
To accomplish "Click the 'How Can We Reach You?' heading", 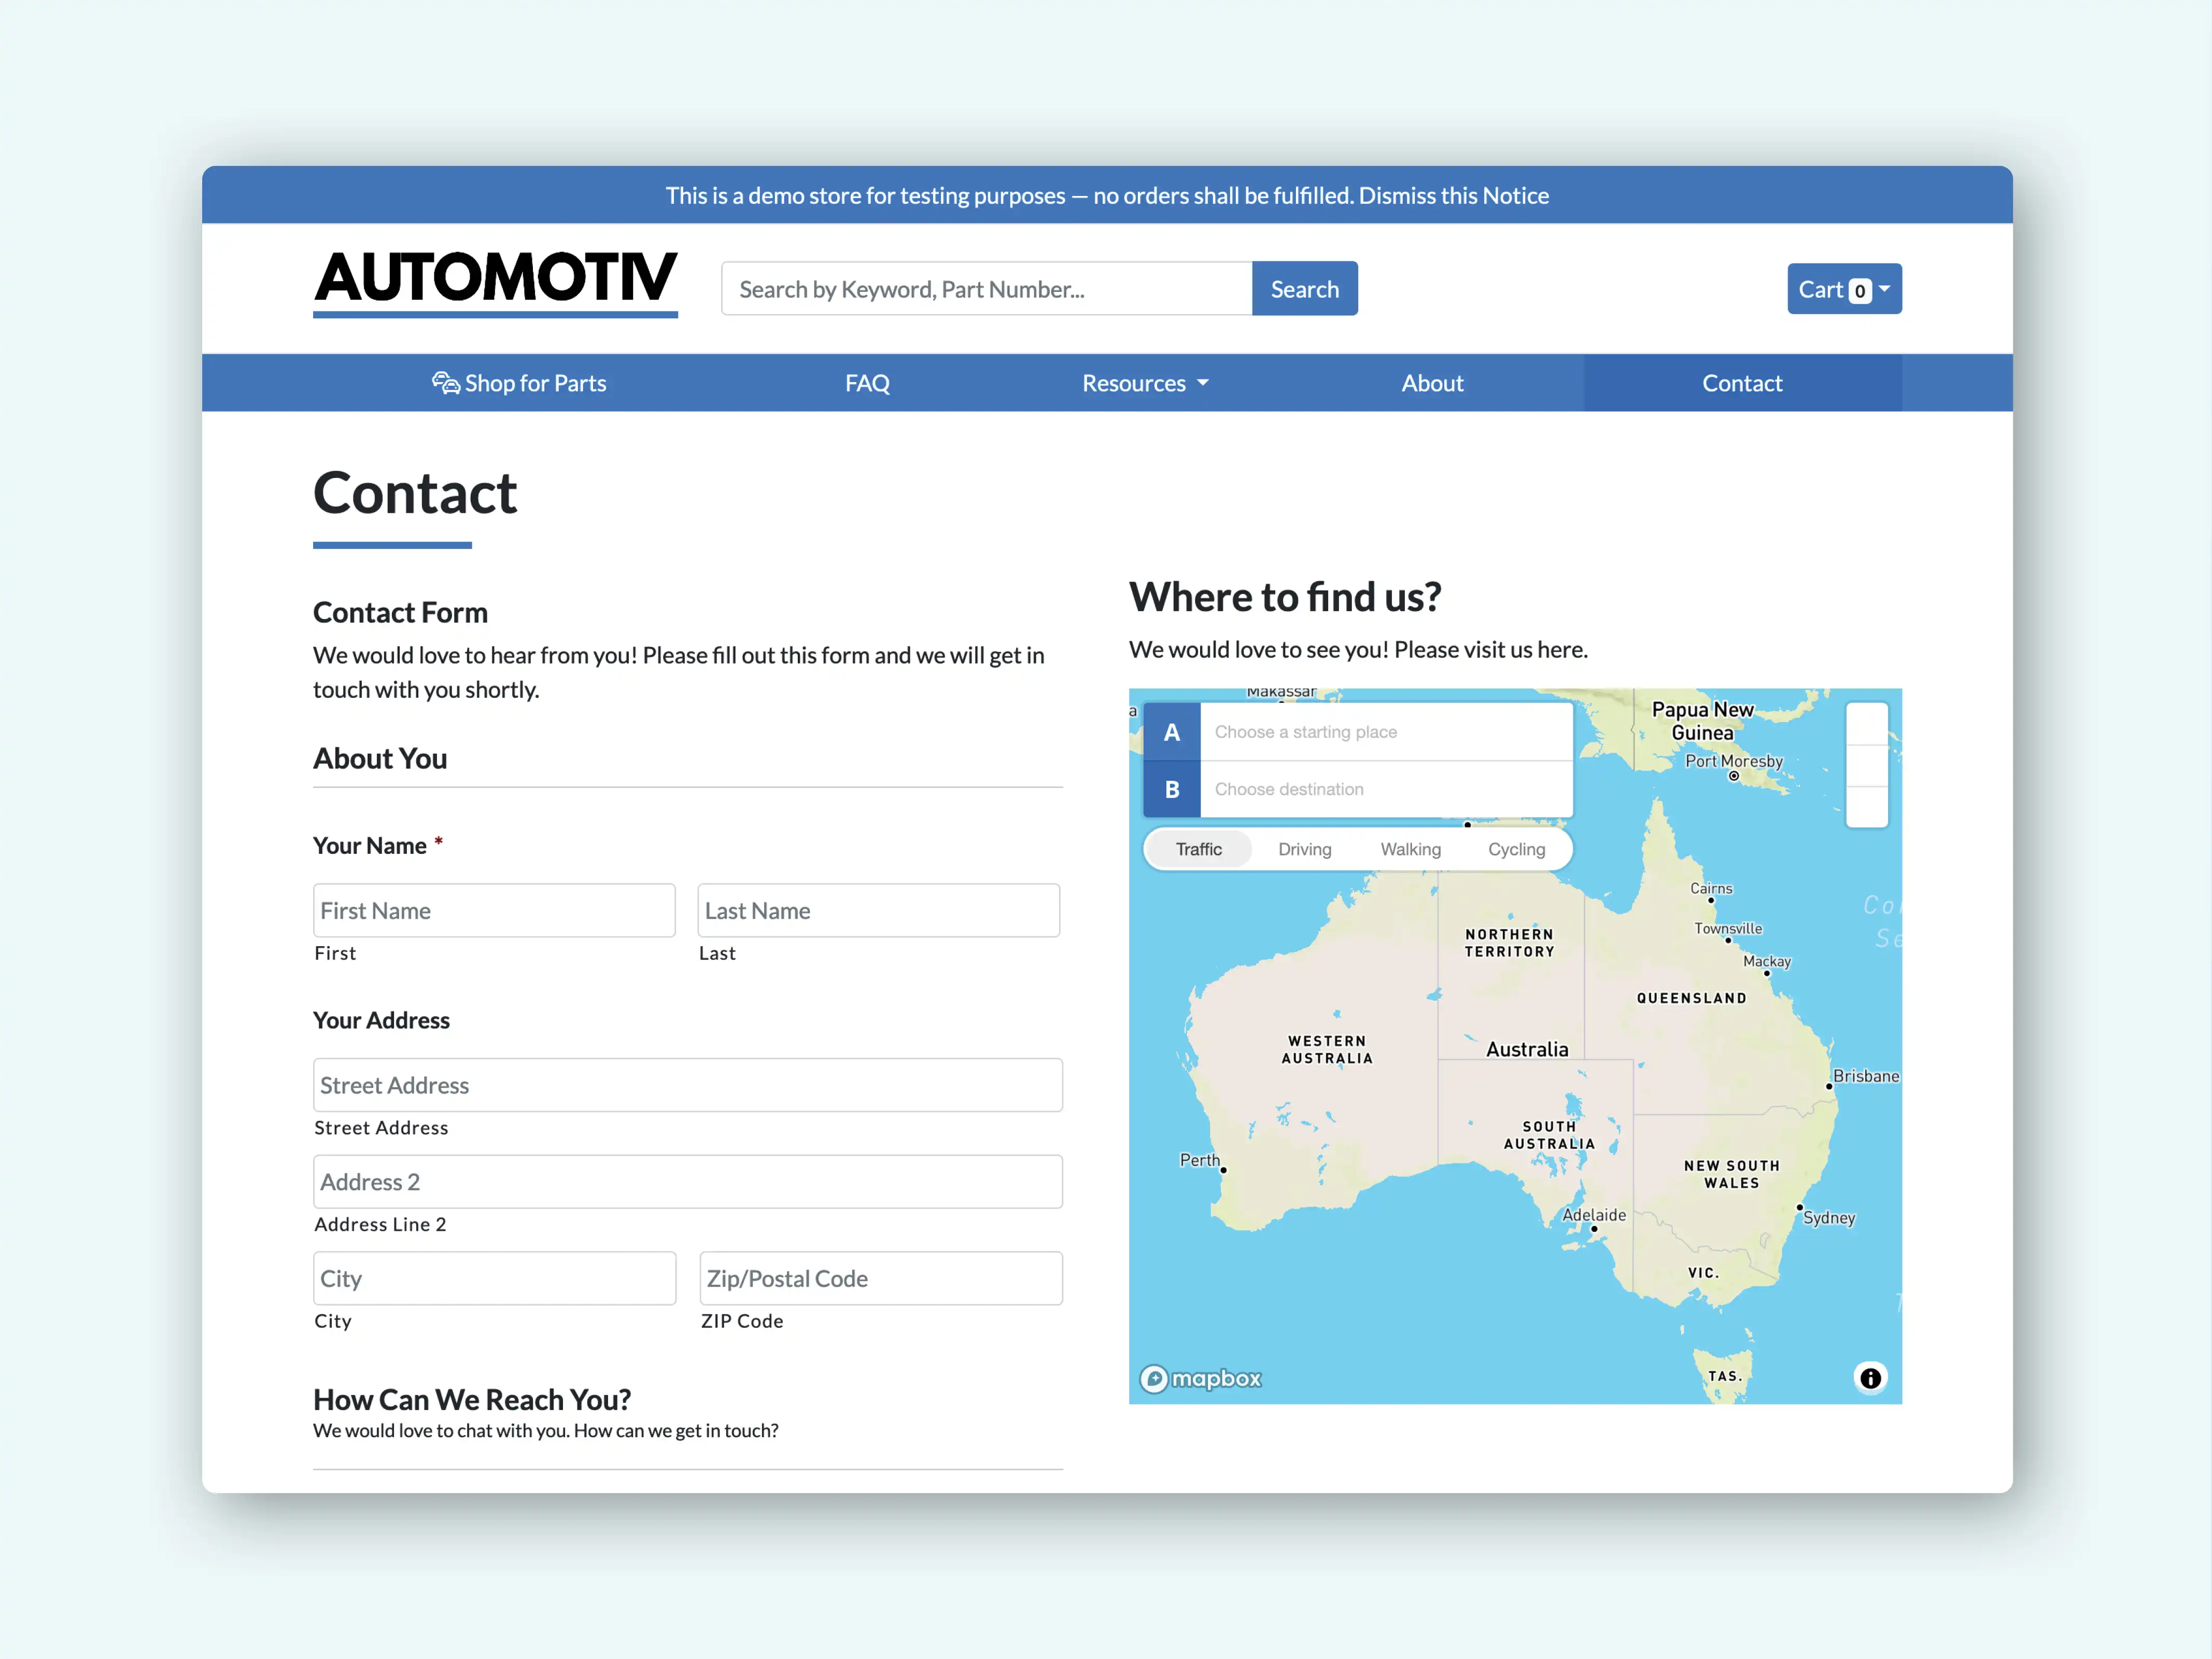I will (471, 1399).
